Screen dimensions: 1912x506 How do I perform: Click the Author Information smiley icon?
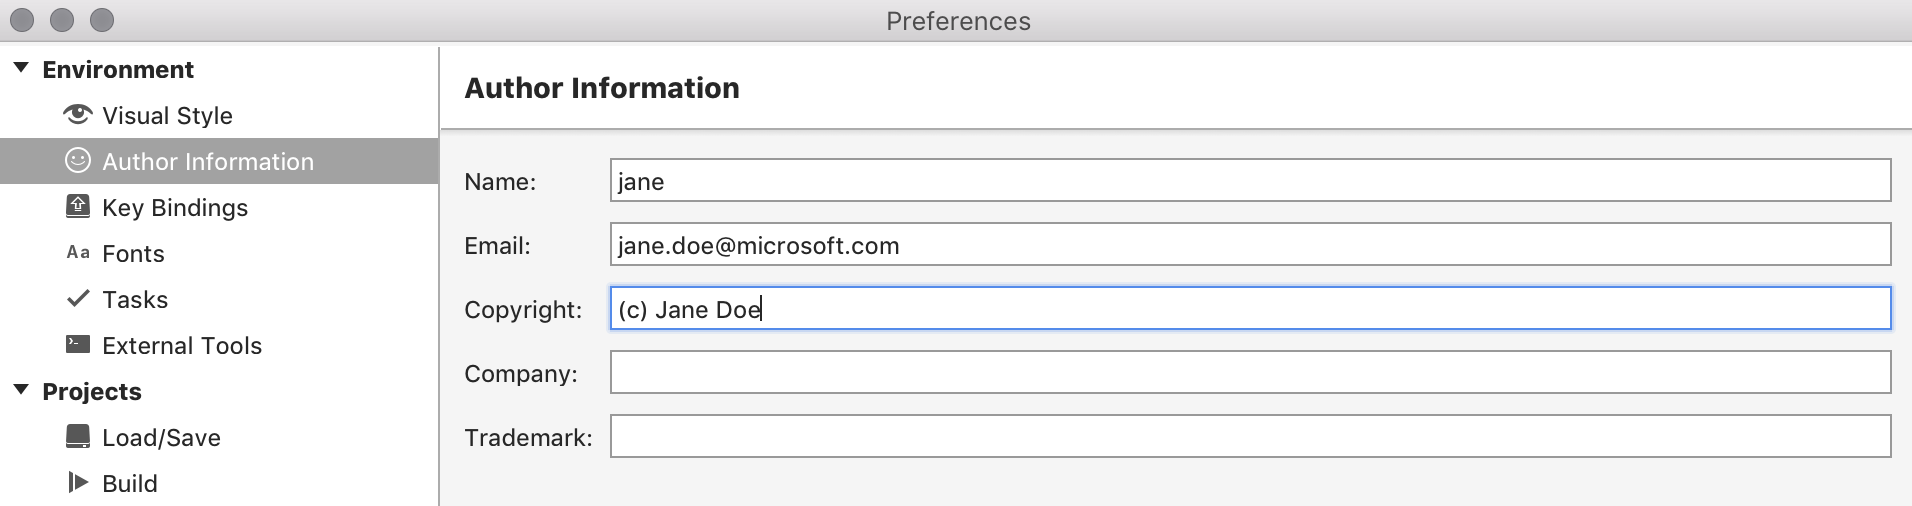click(77, 161)
